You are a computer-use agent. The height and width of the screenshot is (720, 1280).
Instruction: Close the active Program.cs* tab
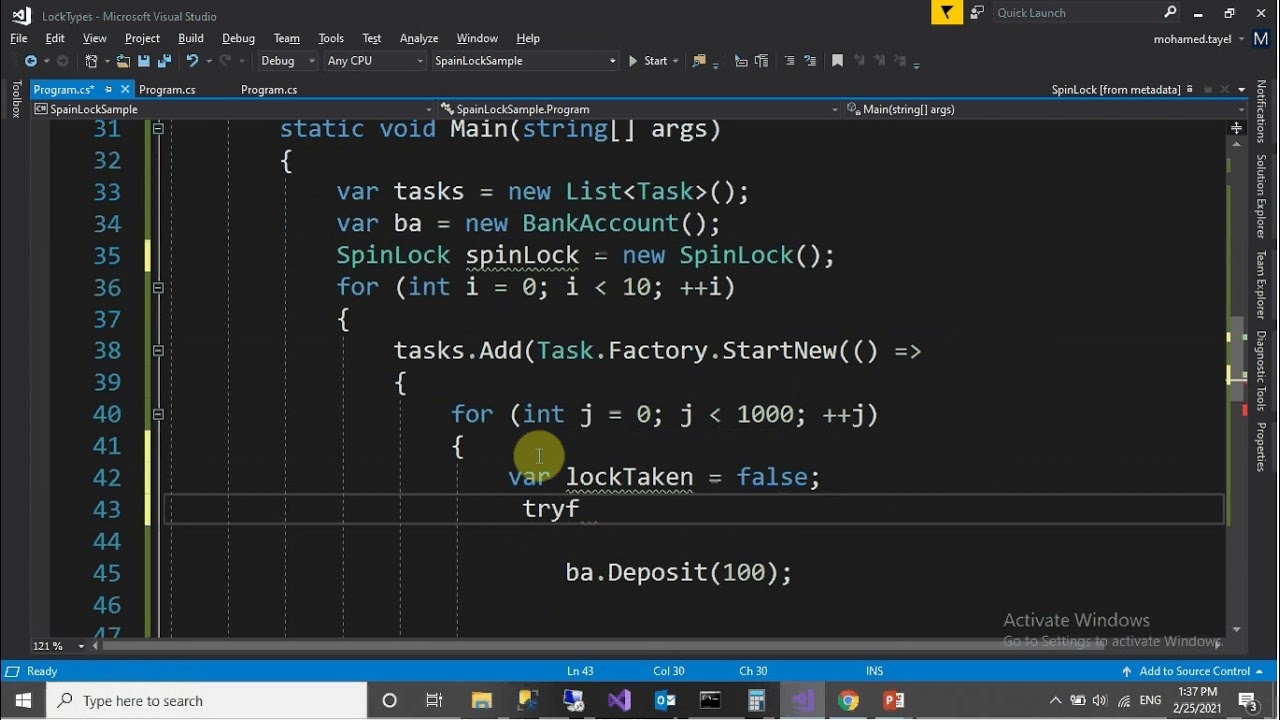tap(125, 89)
